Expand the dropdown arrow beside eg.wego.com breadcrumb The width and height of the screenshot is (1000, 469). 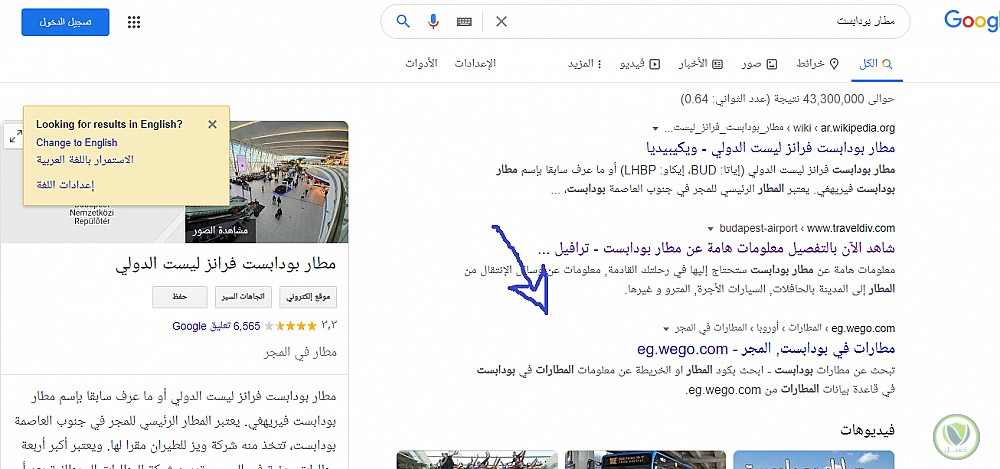pyautogui.click(x=666, y=329)
